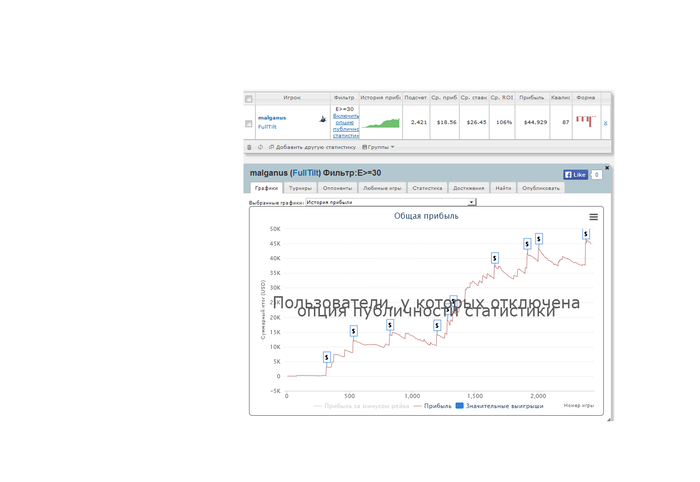Click the FullTilt link in the panel heading
The image size is (700, 482).
[306, 173]
